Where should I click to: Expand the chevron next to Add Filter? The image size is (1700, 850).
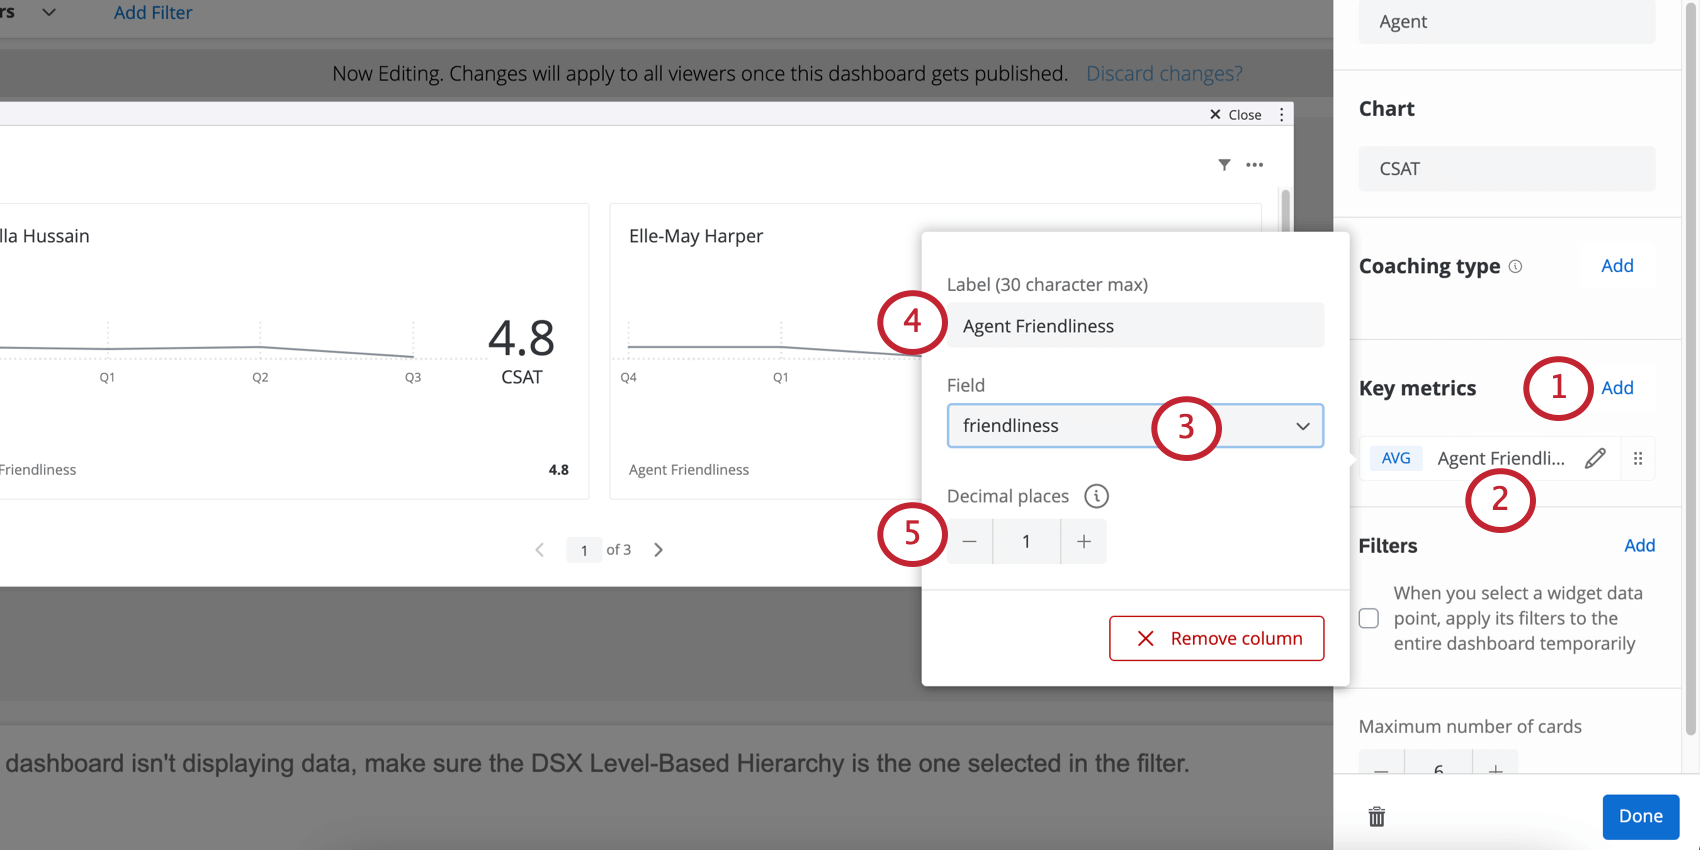pyautogui.click(x=48, y=13)
